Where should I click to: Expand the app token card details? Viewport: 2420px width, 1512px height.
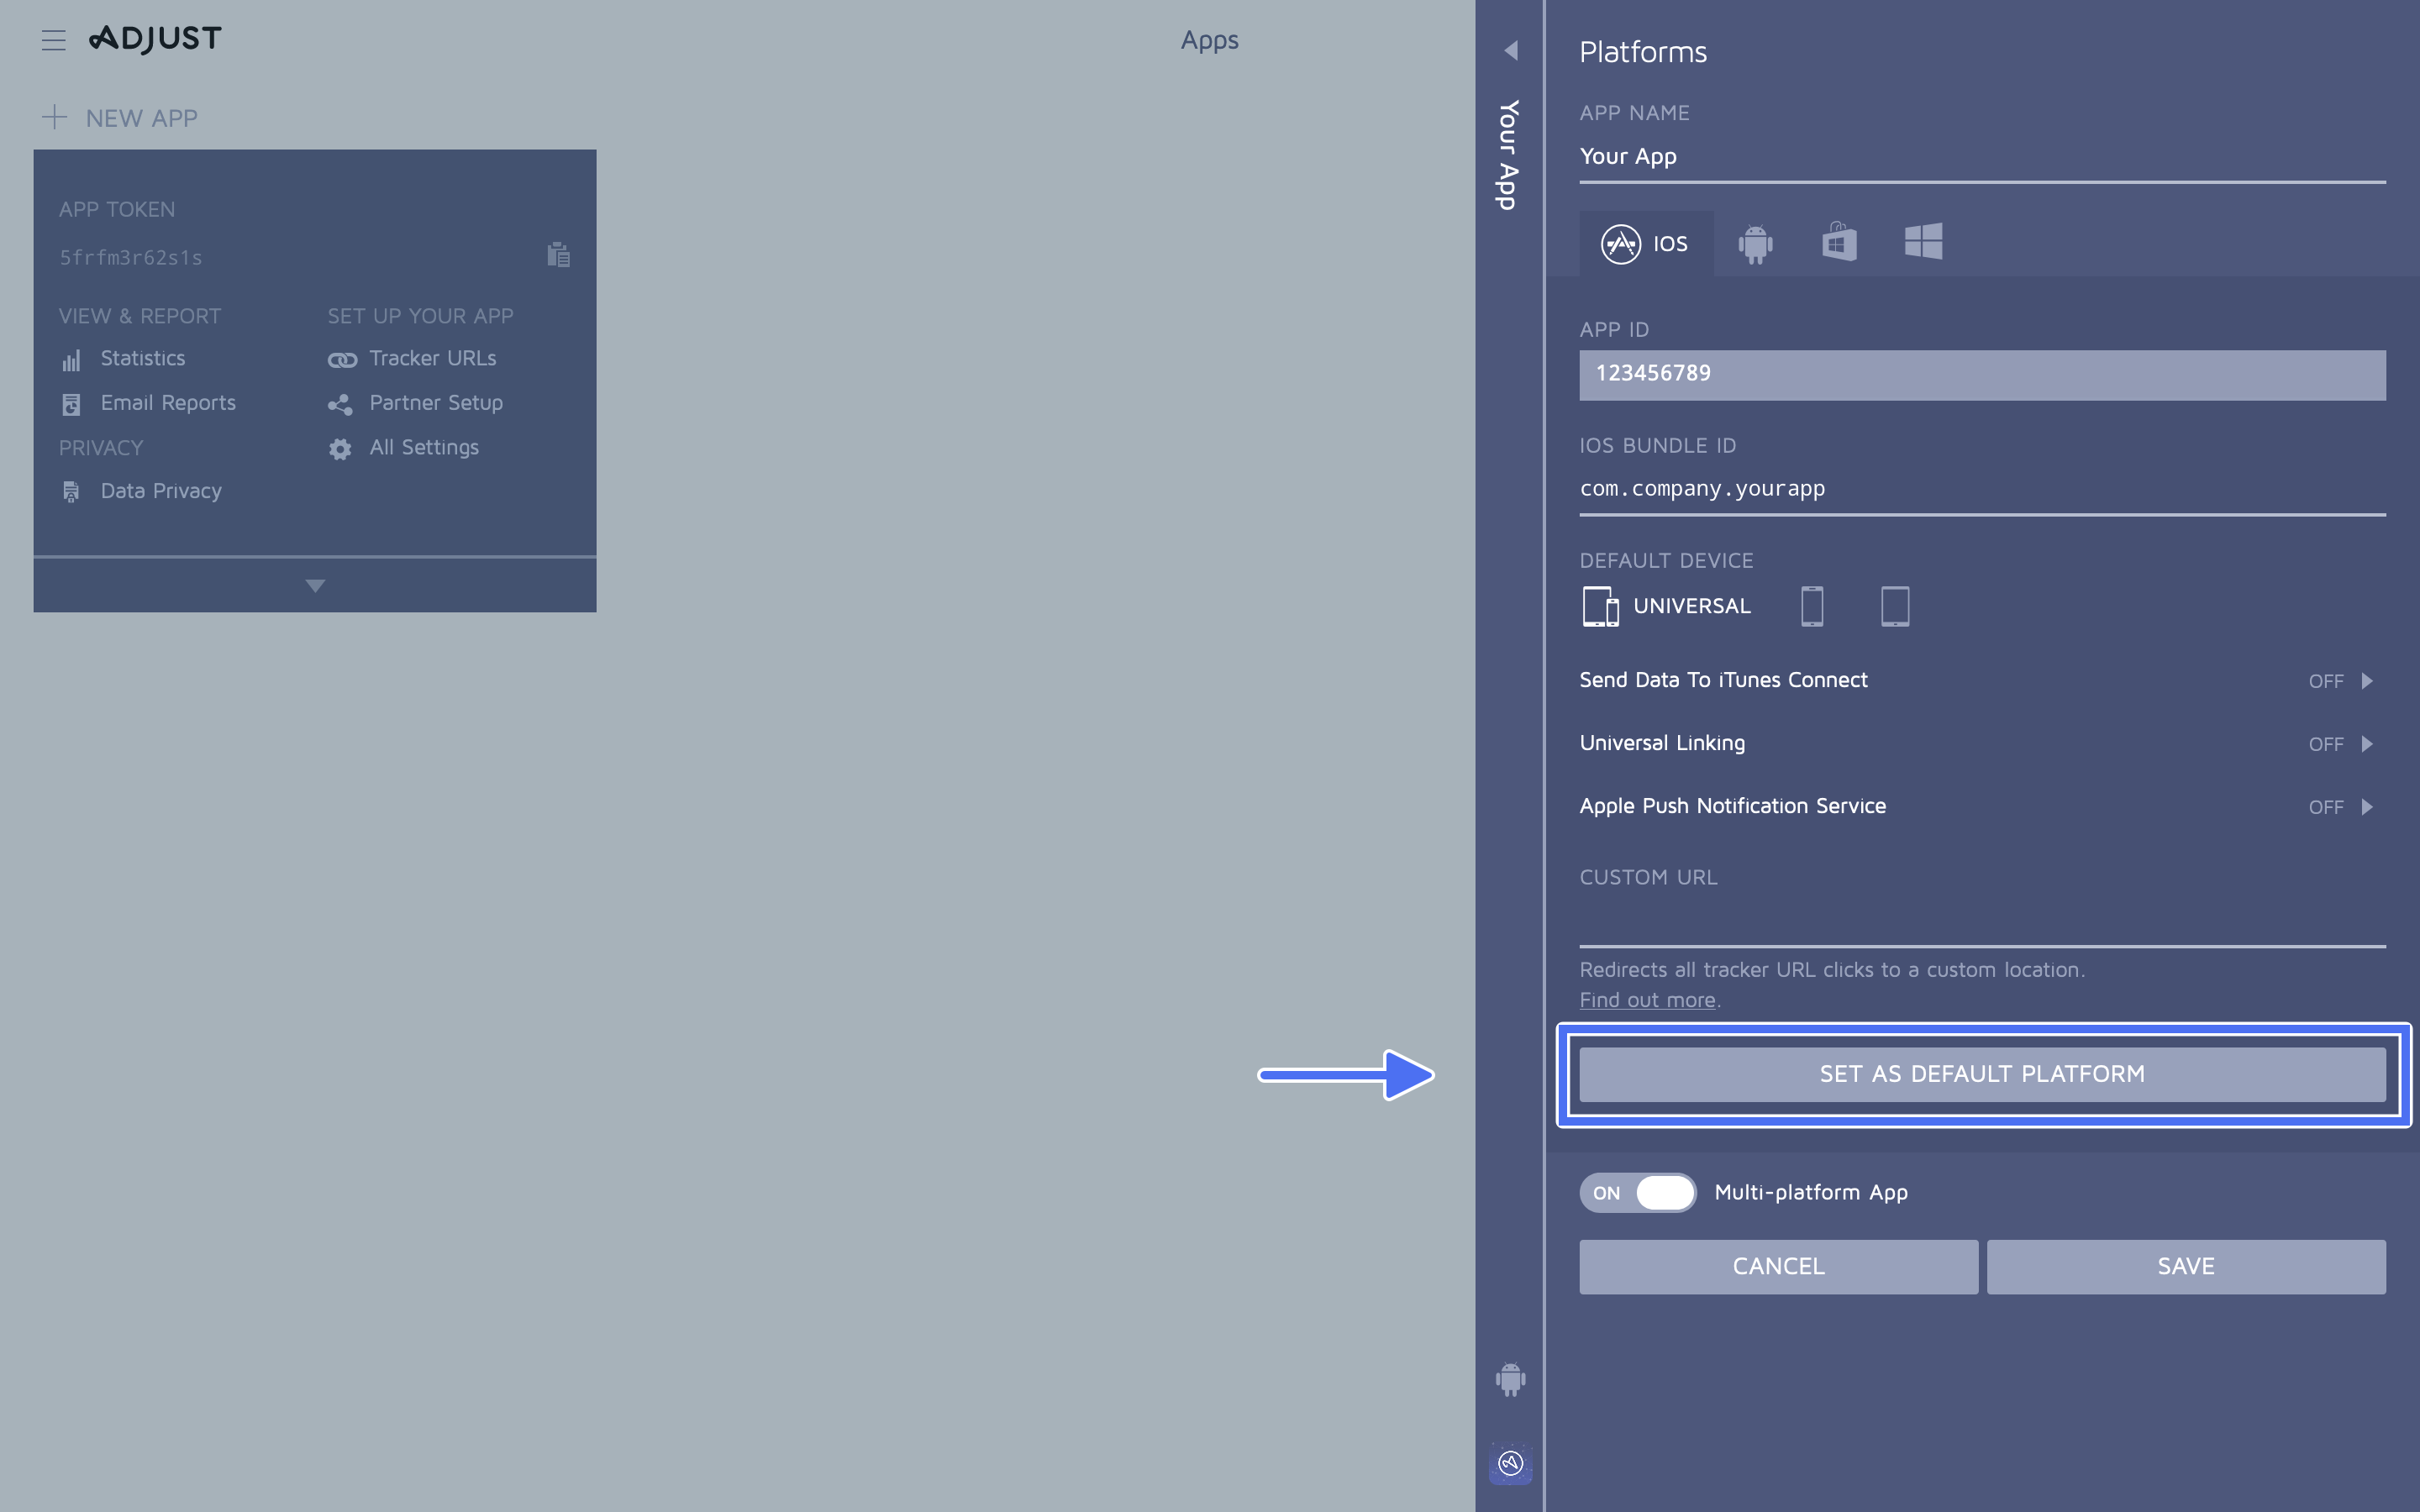pos(314,585)
